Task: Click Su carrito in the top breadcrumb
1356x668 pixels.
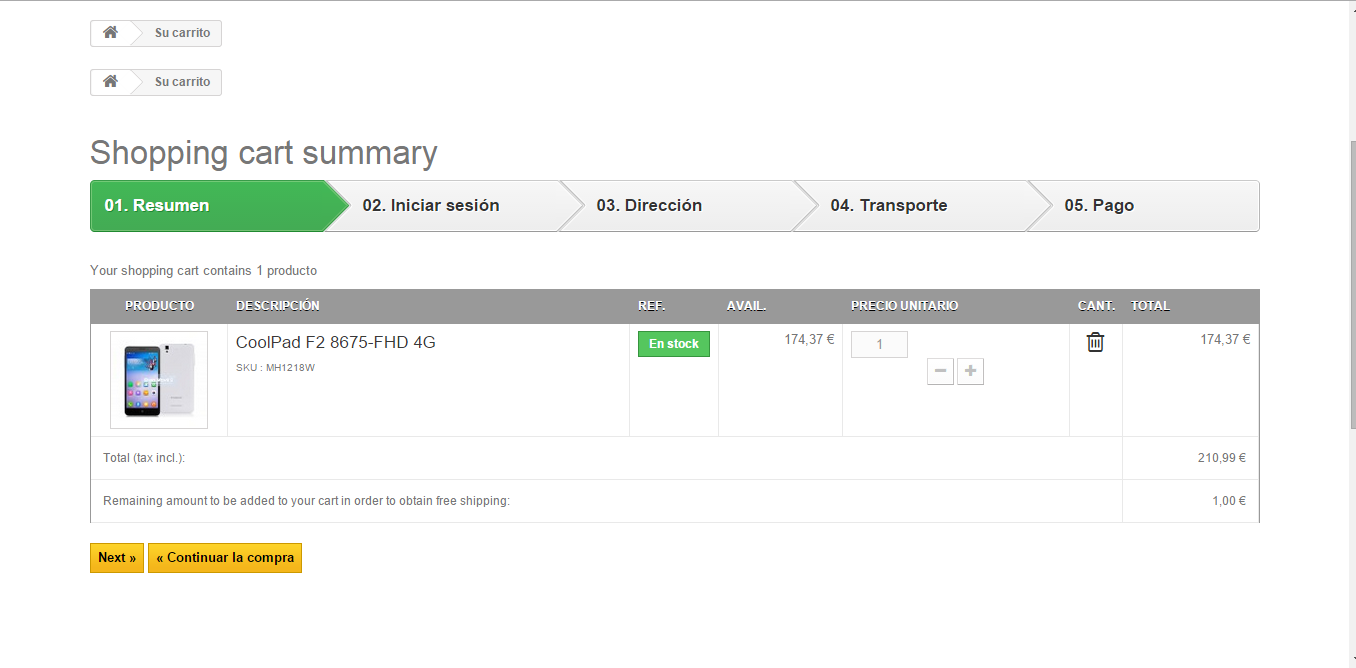Action: [x=182, y=33]
